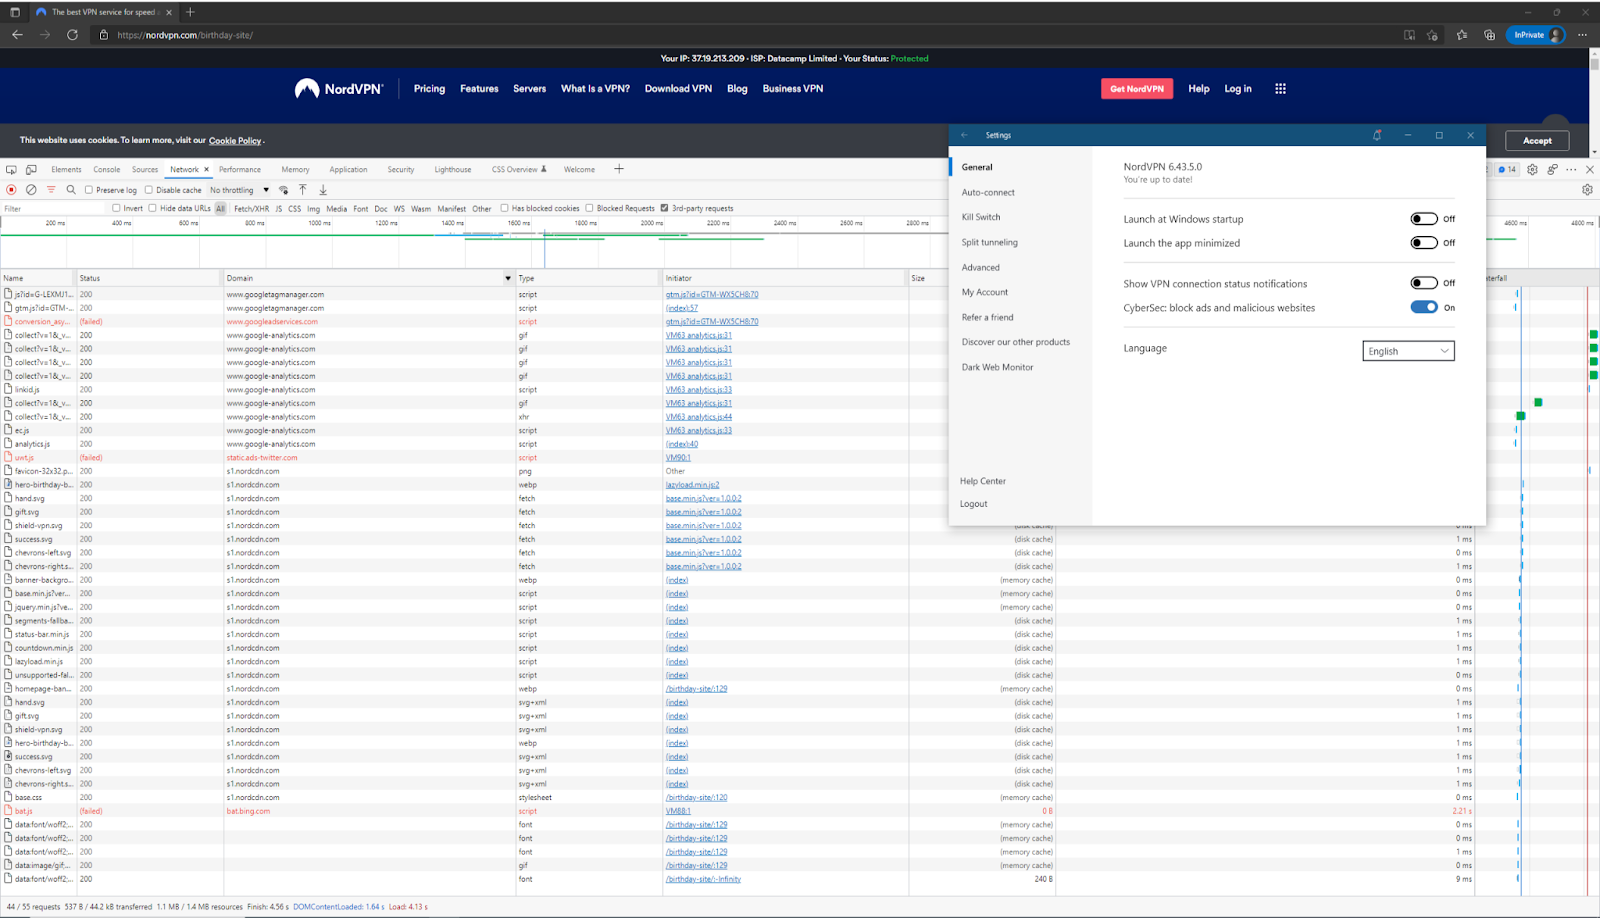Uncheck the 3rd-party requests checkbox
The image size is (1600, 918).
pyautogui.click(x=664, y=209)
